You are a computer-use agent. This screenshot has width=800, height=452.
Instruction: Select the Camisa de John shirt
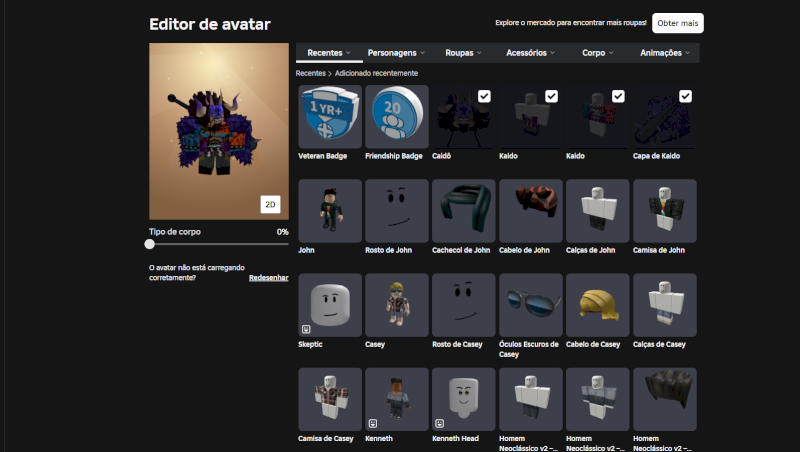pos(664,211)
